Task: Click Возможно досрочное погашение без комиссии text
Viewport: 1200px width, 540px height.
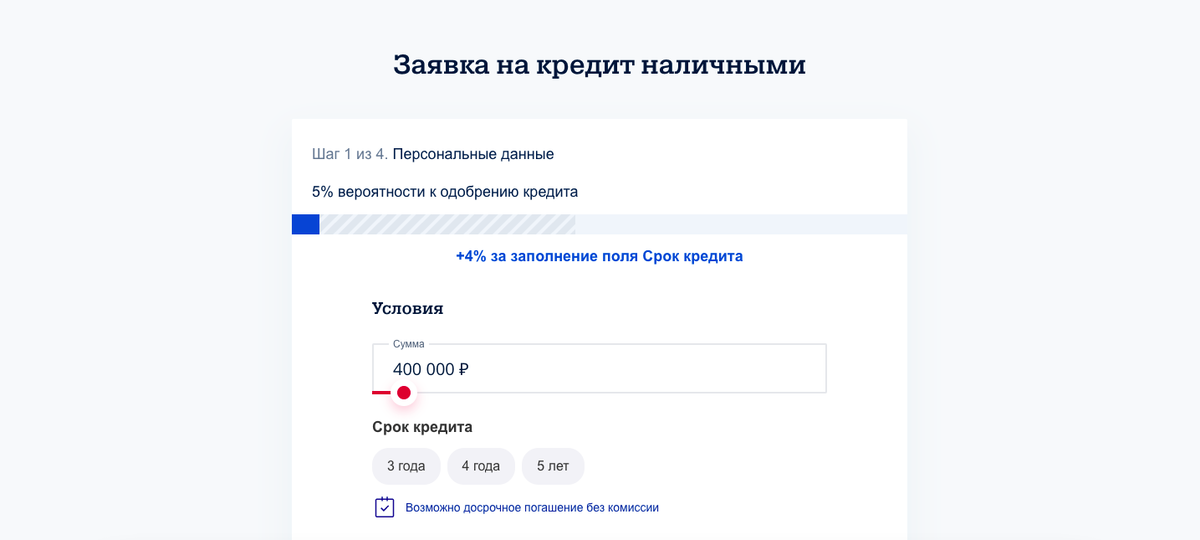Action: point(532,508)
